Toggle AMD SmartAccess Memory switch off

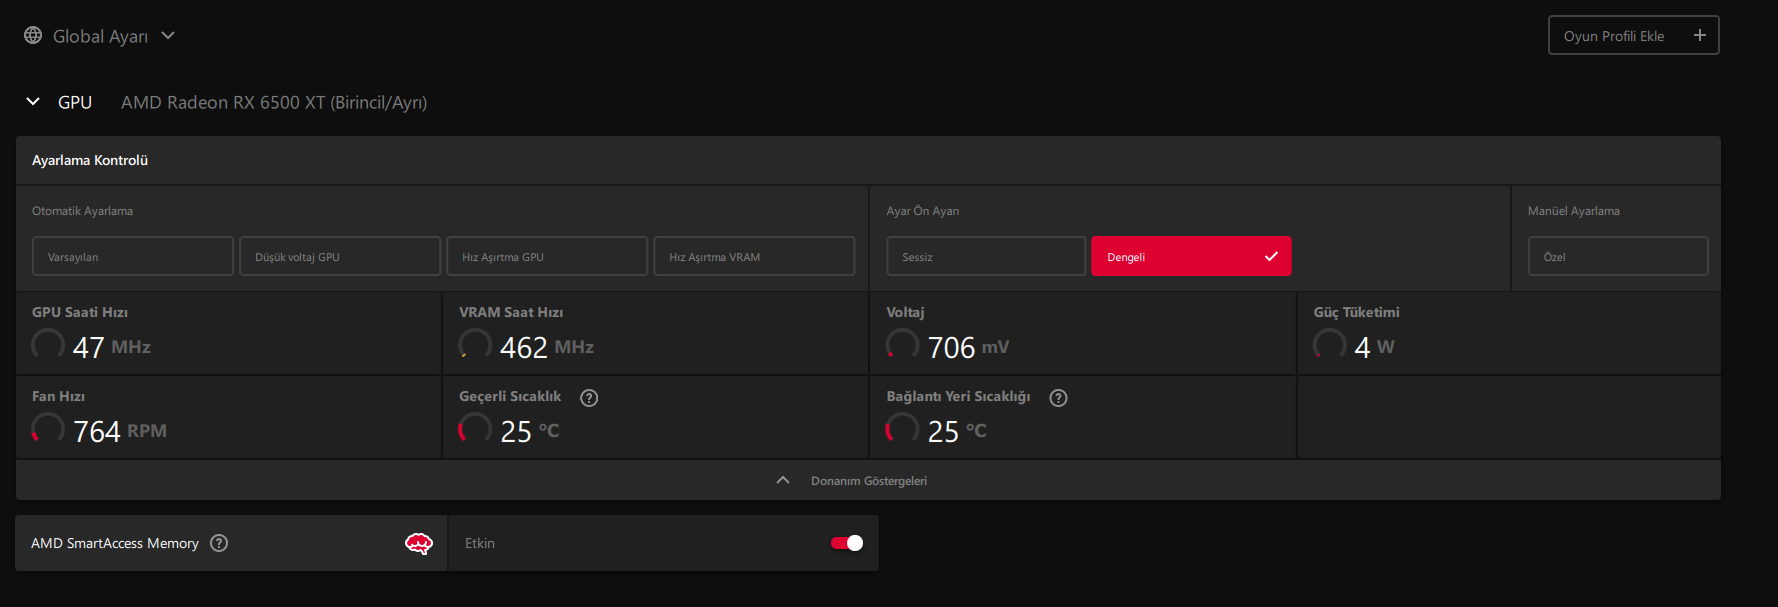847,543
